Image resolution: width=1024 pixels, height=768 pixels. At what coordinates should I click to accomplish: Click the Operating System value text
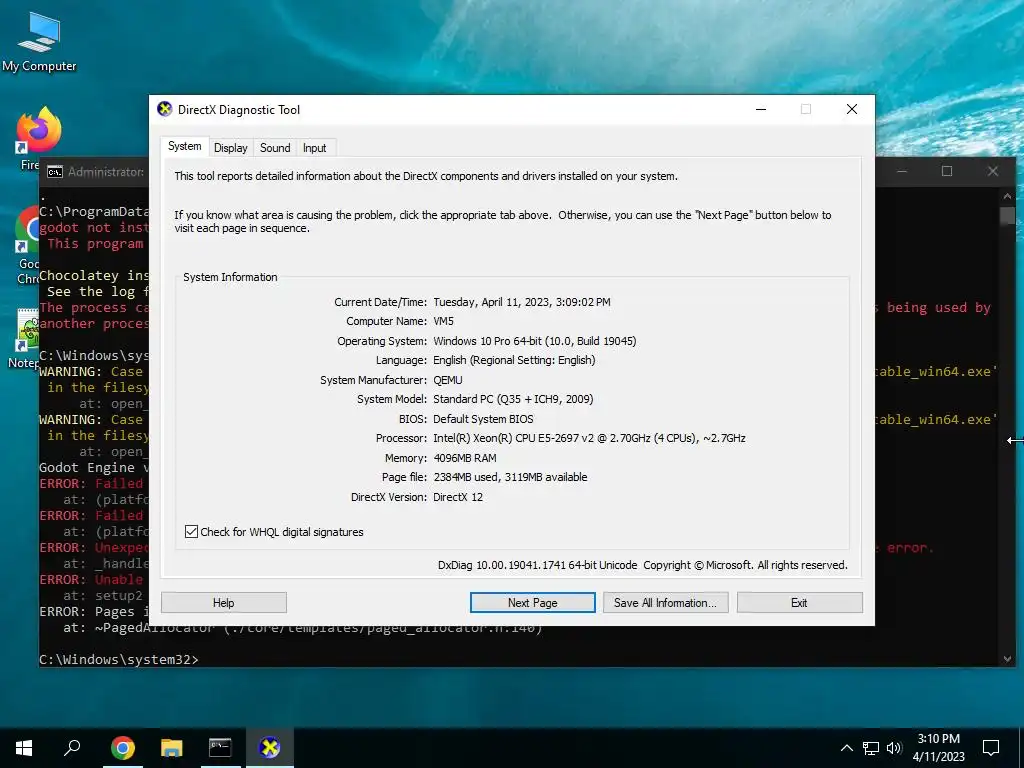point(534,341)
